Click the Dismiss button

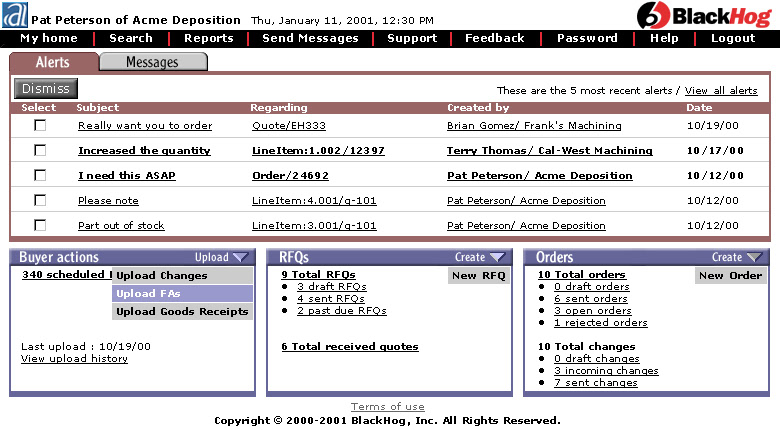point(46,89)
